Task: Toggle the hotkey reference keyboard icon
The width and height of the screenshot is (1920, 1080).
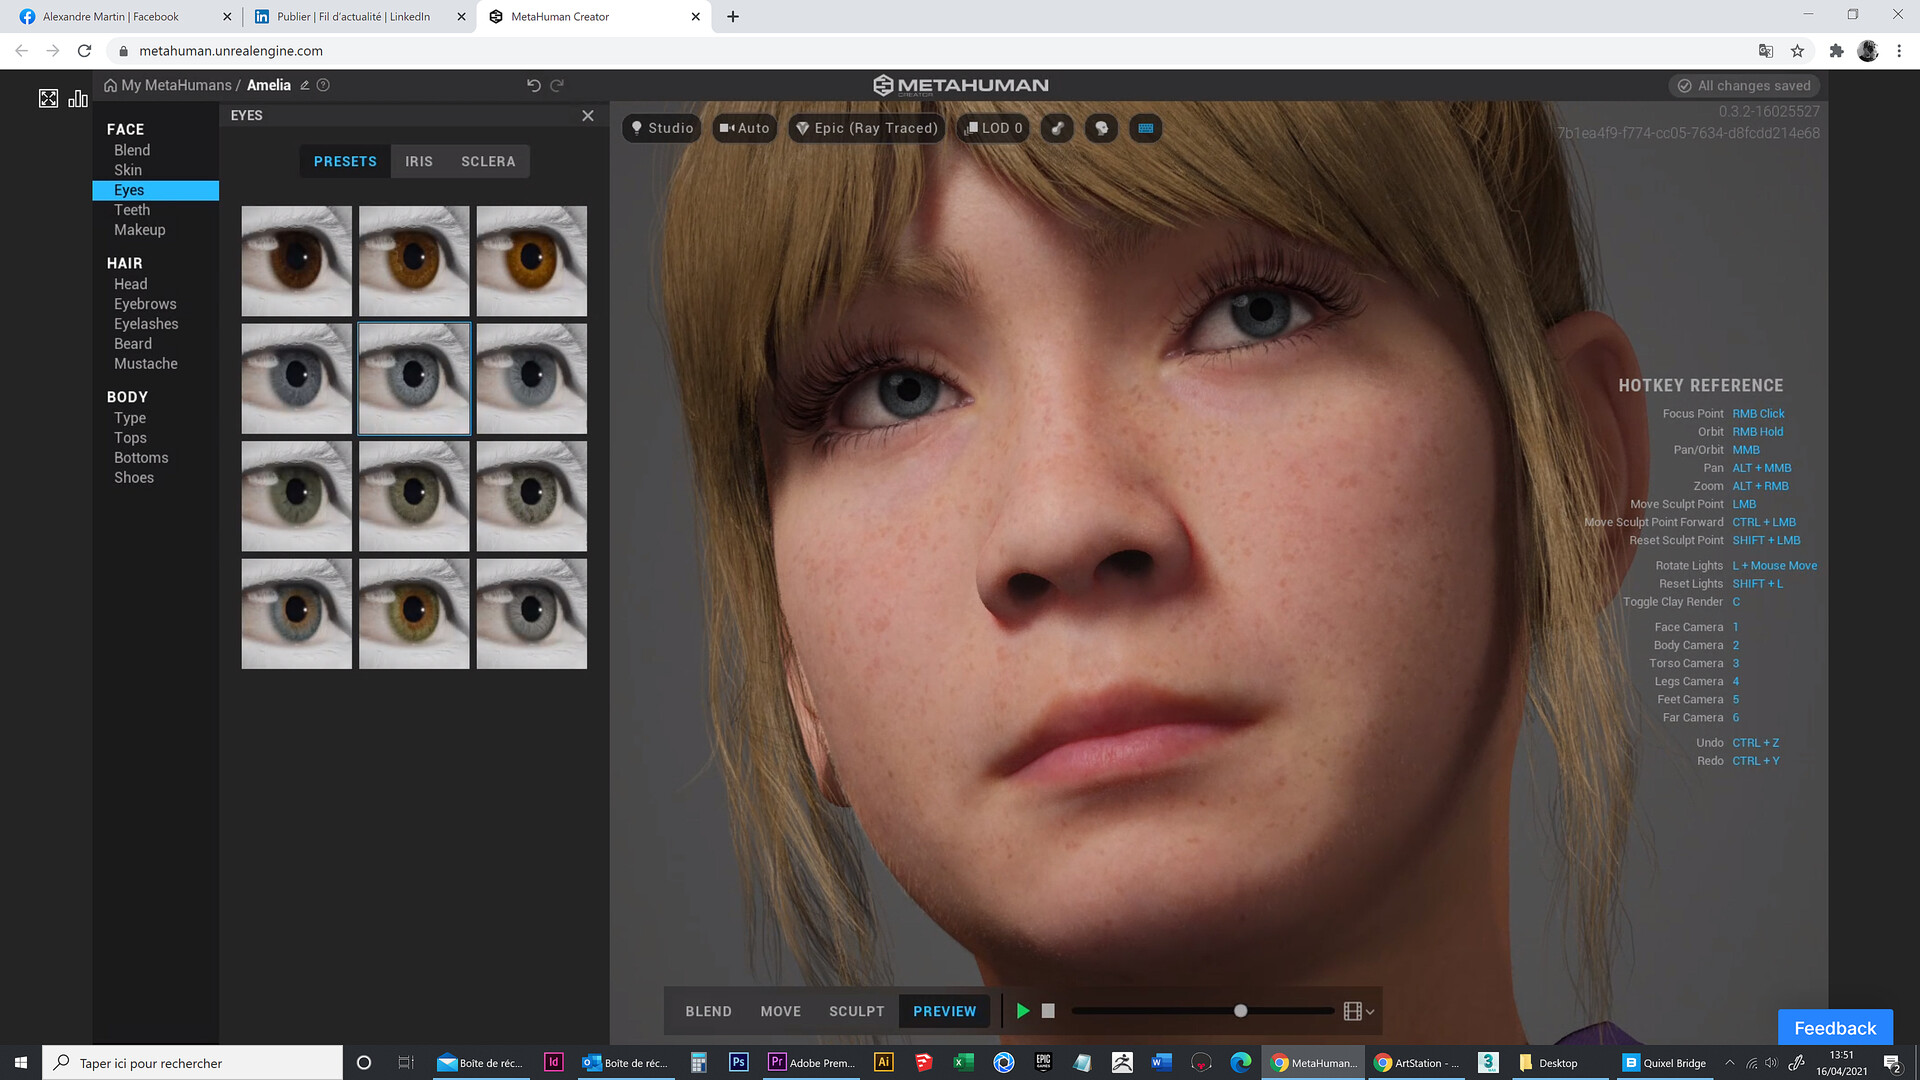Action: (1146, 128)
